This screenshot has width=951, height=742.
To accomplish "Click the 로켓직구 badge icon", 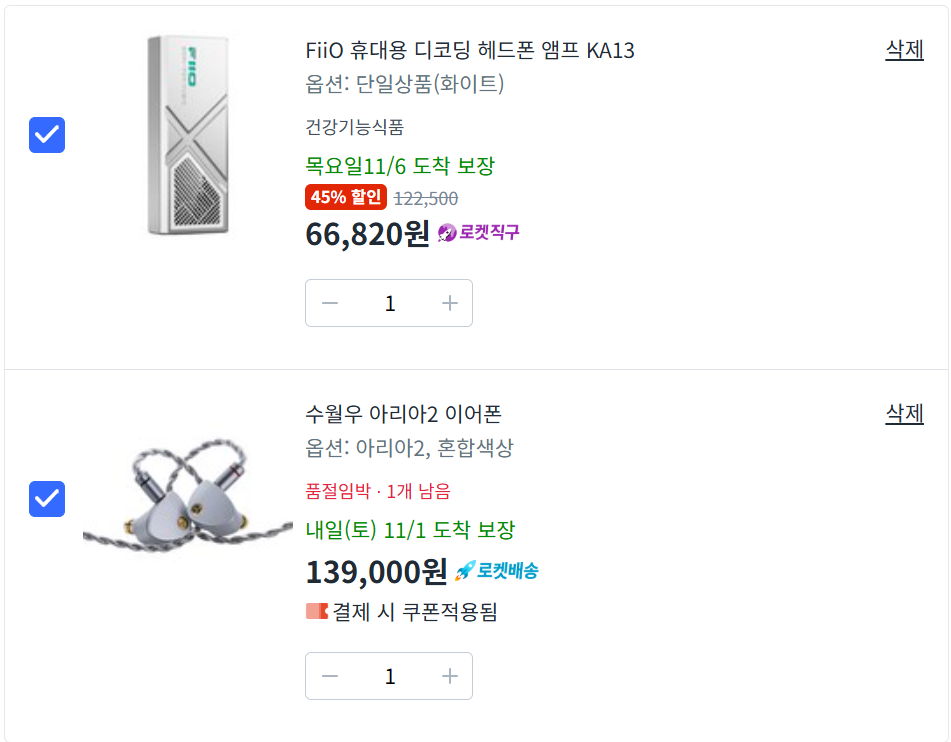I will (x=447, y=233).
